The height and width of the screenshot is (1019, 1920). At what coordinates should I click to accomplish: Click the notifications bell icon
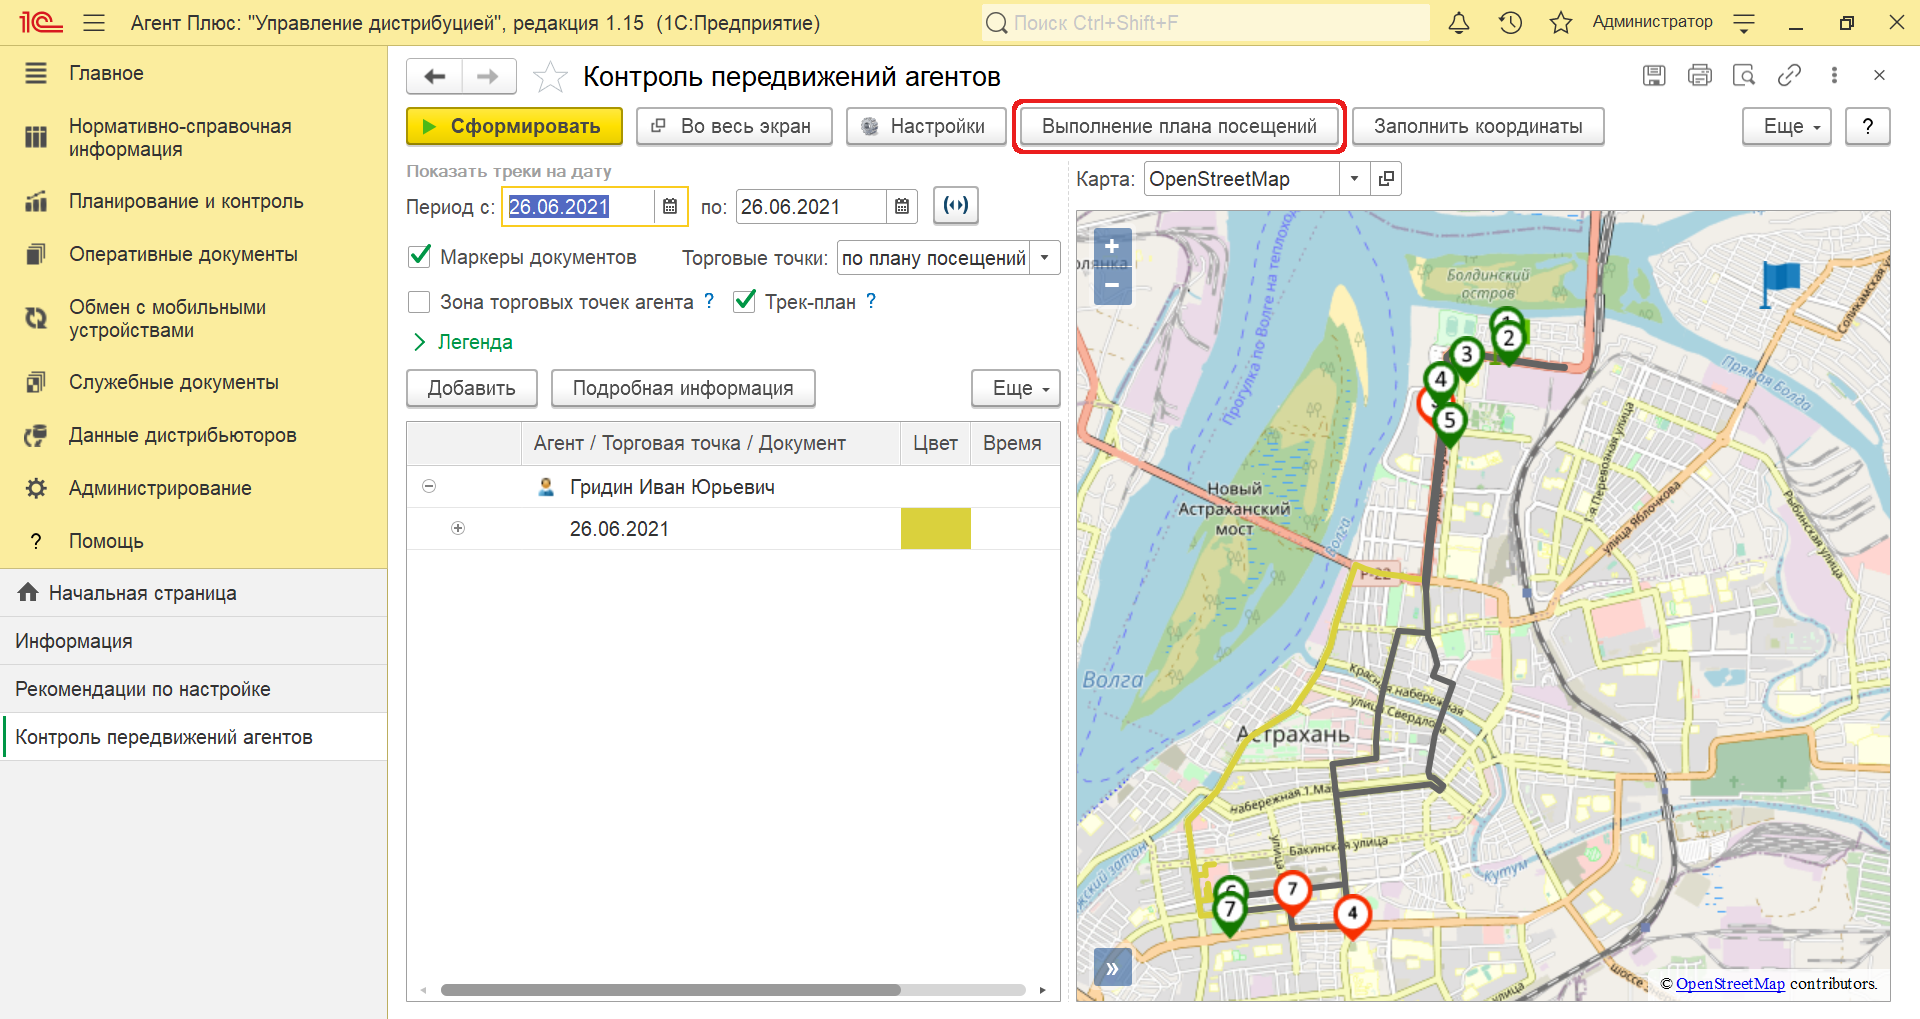pyautogui.click(x=1459, y=22)
